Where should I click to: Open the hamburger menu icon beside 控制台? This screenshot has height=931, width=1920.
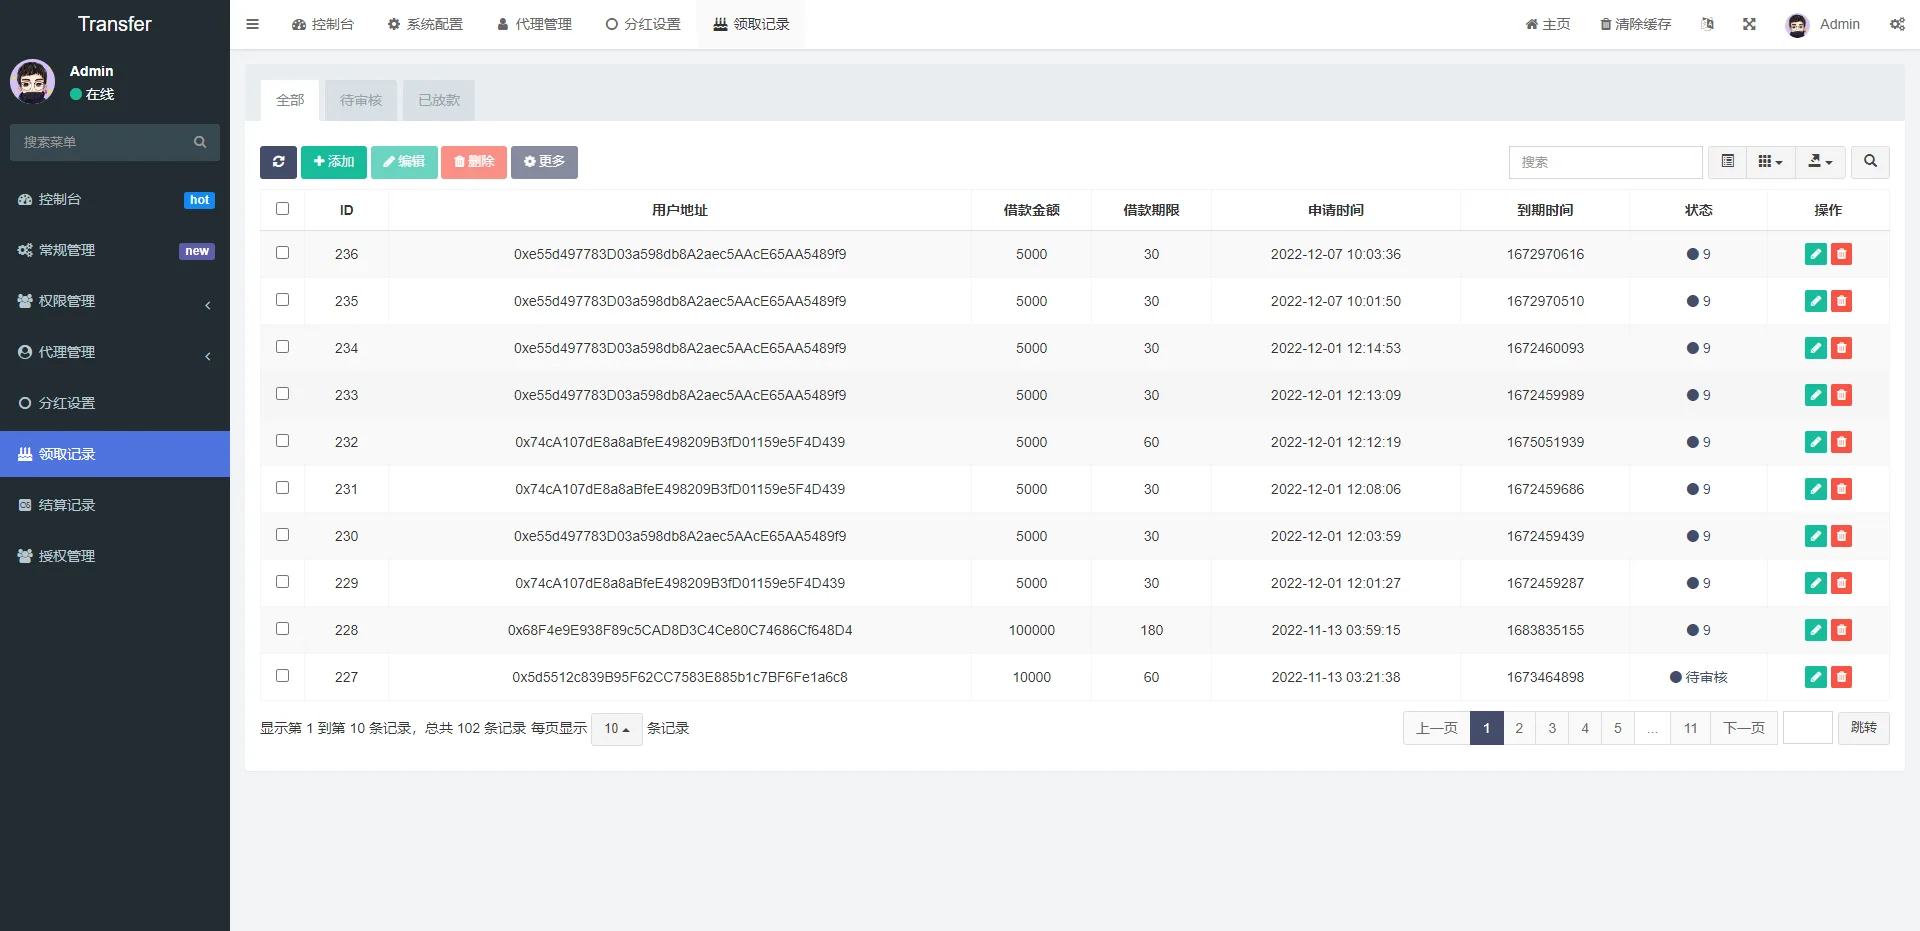(x=252, y=23)
